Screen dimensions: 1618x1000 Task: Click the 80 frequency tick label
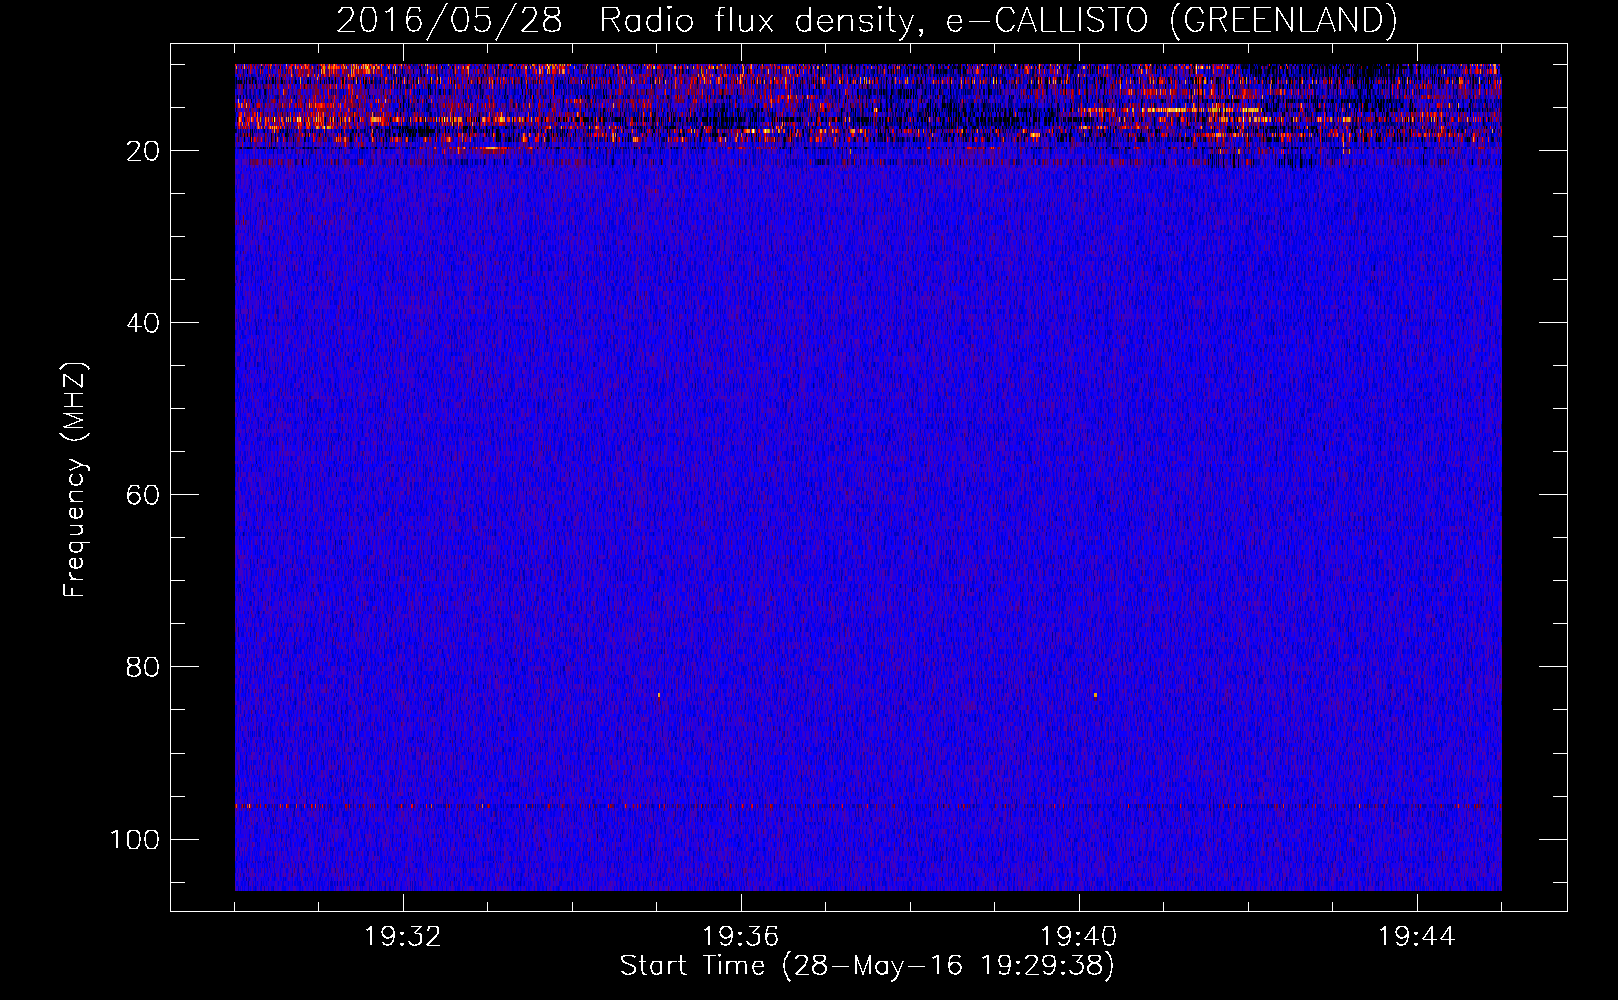point(144,667)
